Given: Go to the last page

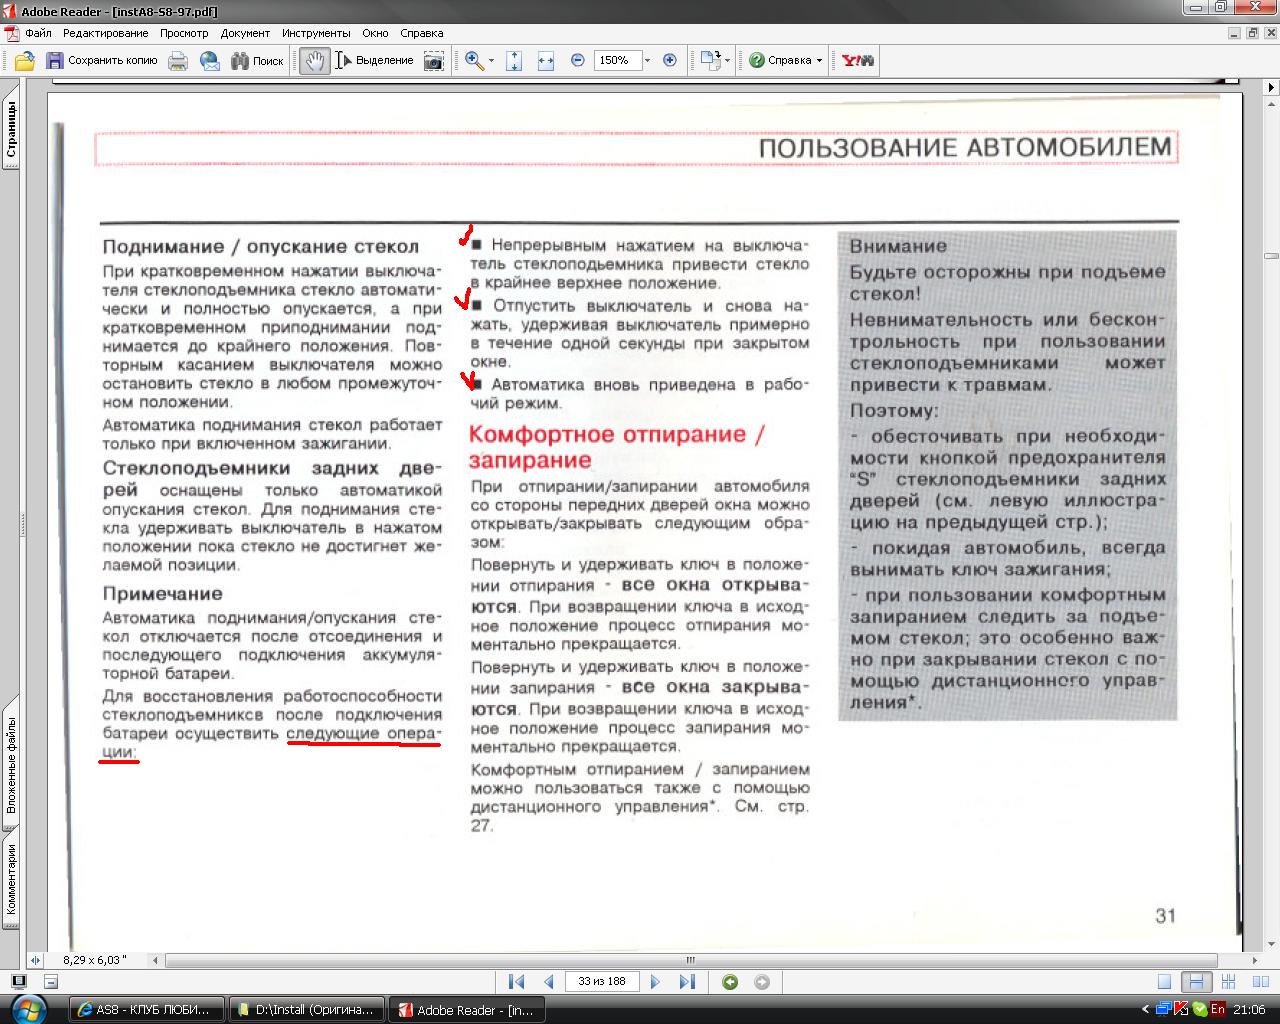Looking at the screenshot, I should coord(687,982).
